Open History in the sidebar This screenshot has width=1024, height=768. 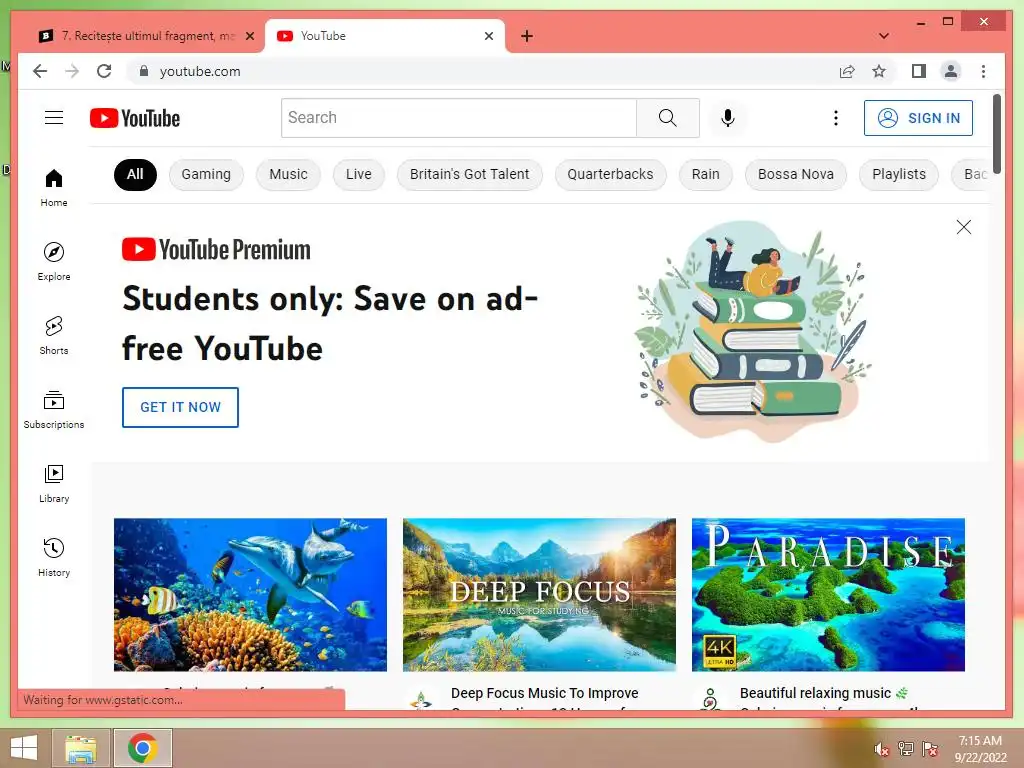pyautogui.click(x=54, y=557)
